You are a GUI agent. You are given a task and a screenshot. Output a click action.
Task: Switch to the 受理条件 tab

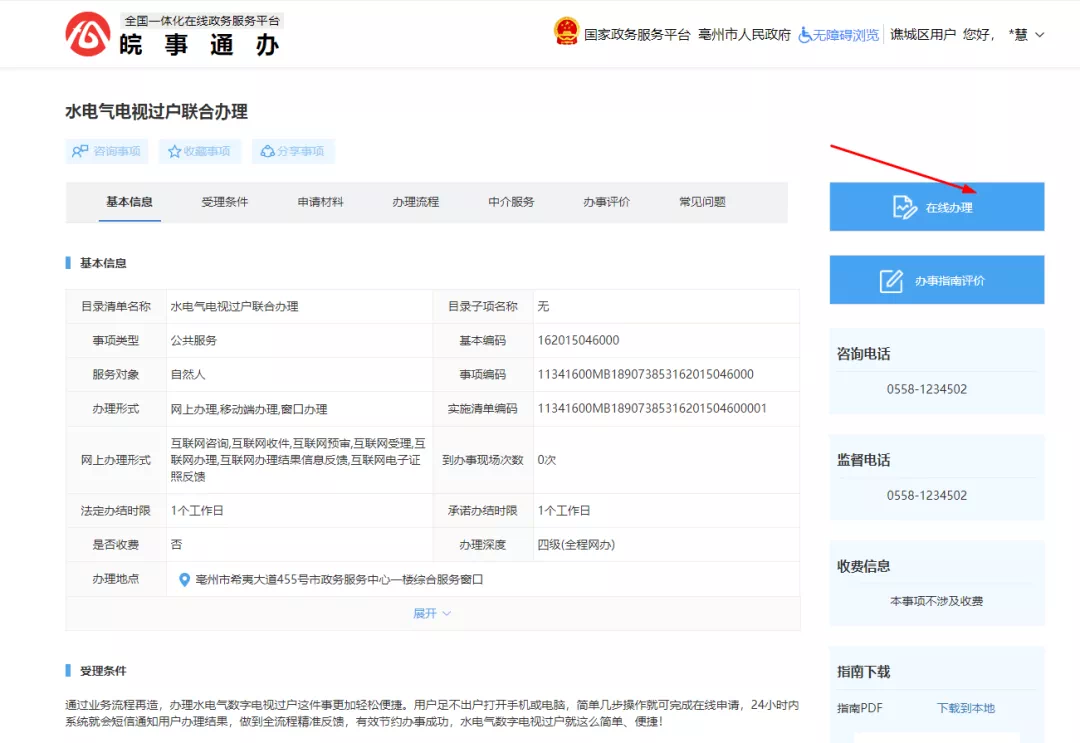pyautogui.click(x=225, y=202)
